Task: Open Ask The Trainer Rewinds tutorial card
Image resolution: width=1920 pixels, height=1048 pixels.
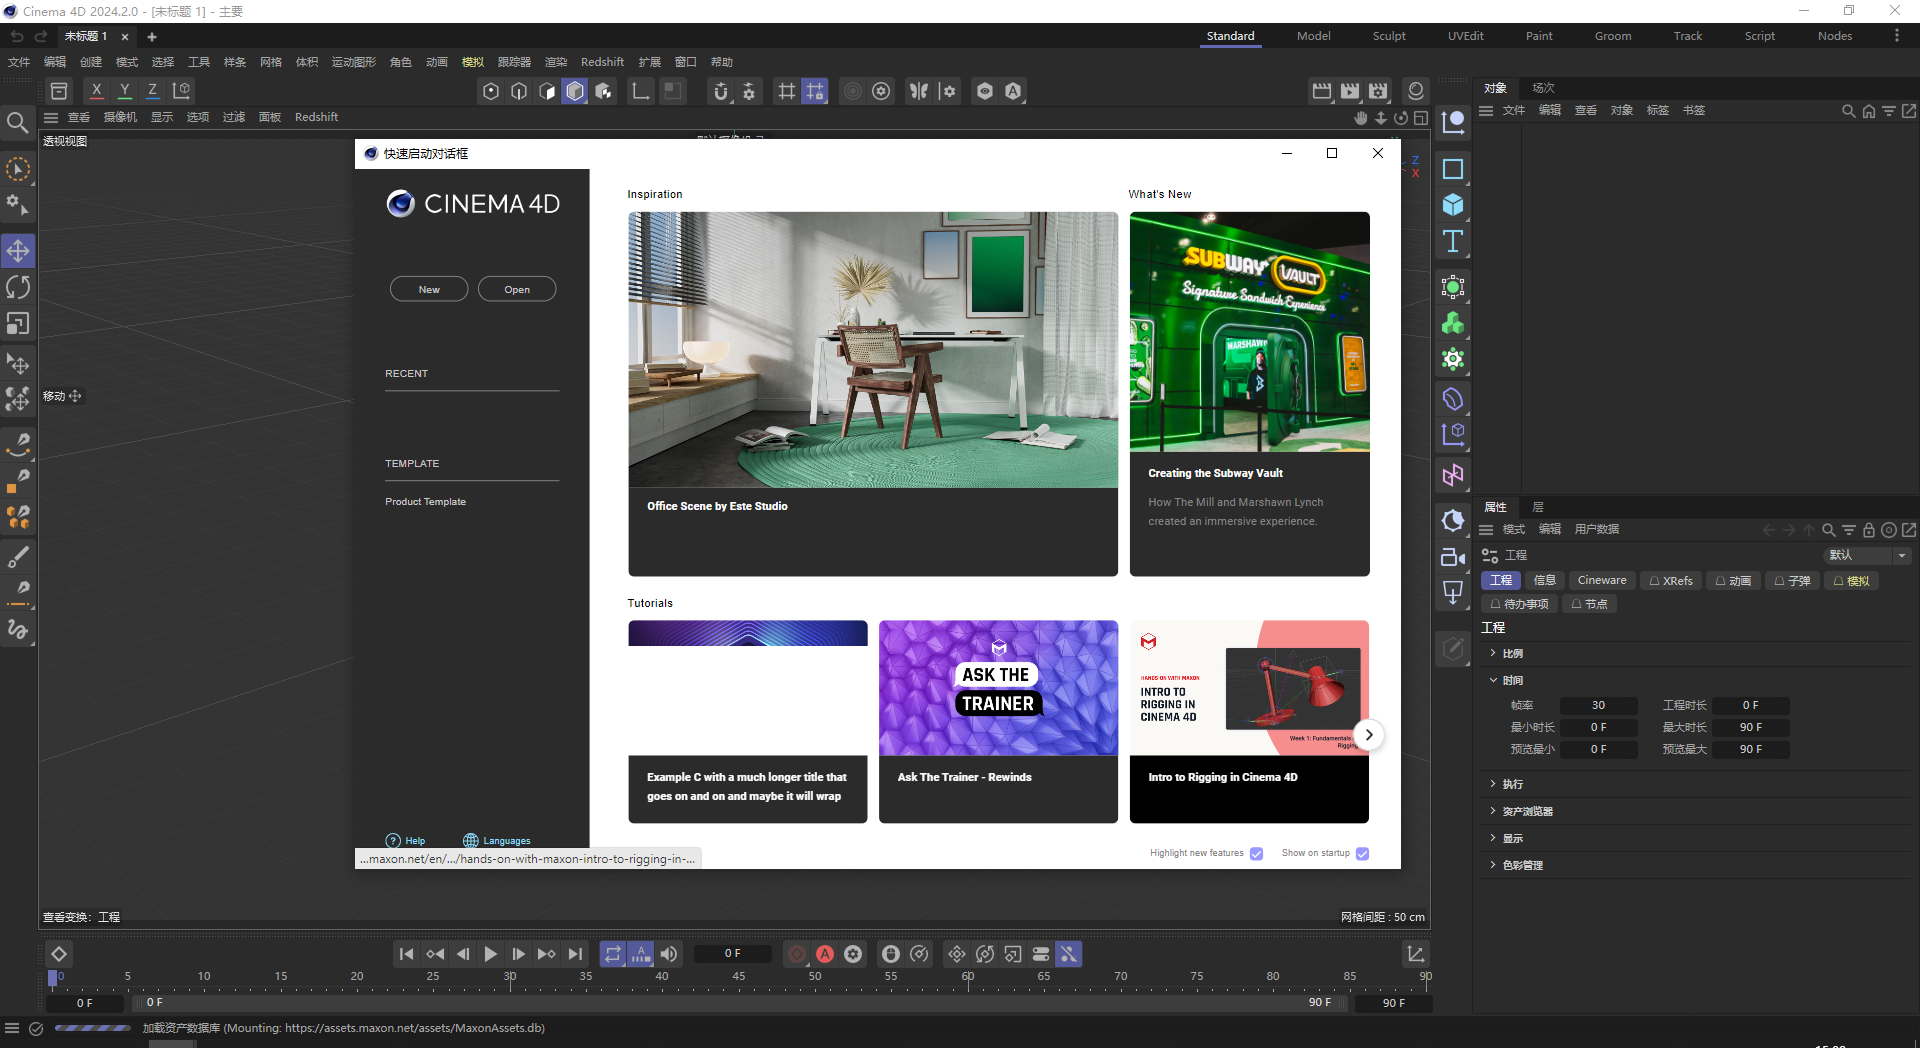Action: pos(998,721)
